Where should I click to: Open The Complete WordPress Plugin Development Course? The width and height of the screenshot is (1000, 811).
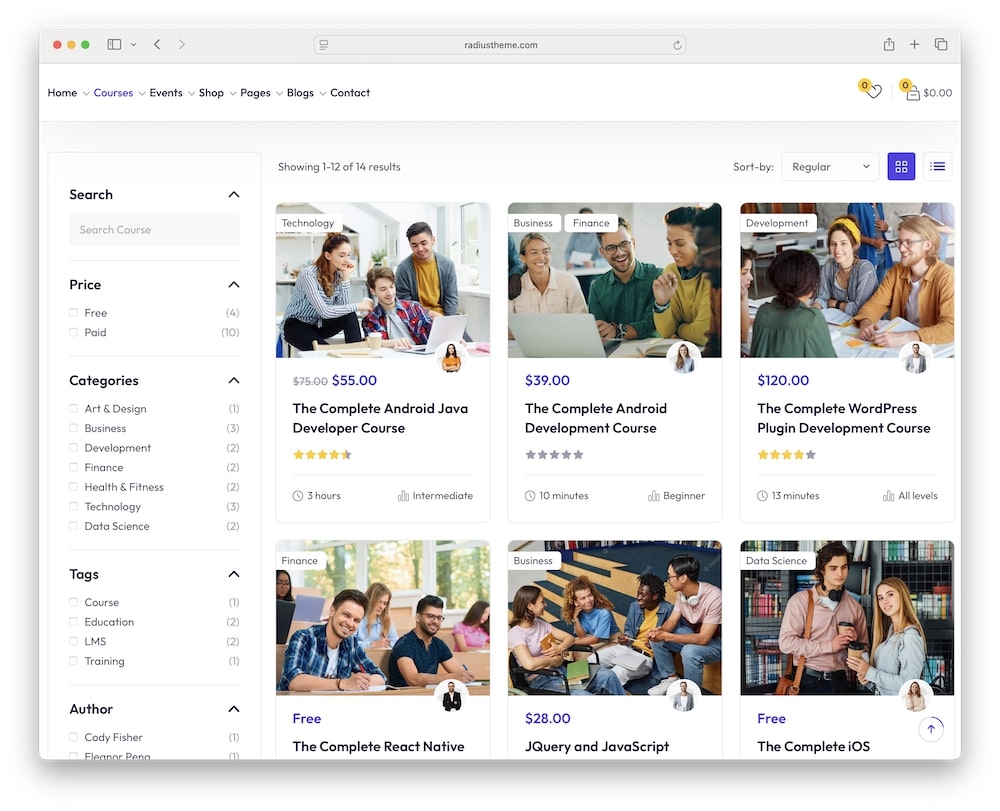point(843,418)
